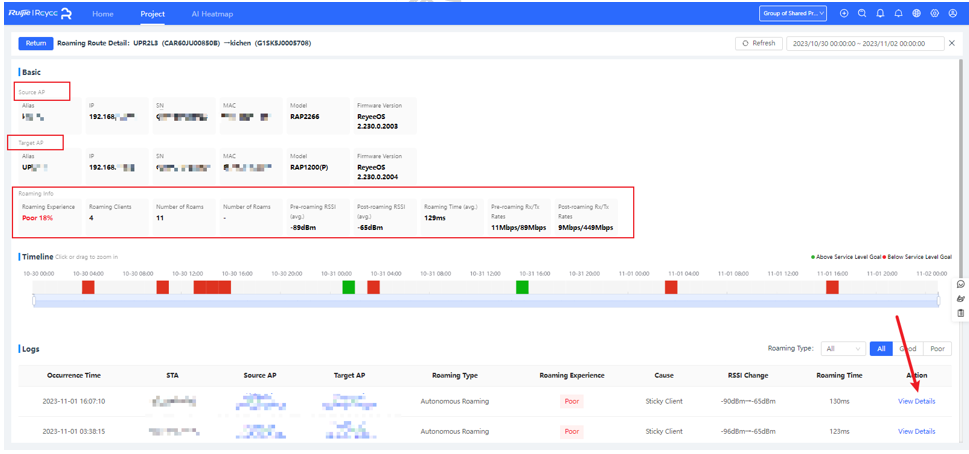The image size is (969, 454).
Task: Click the clipboard icon on right edge
Action: click(960, 313)
